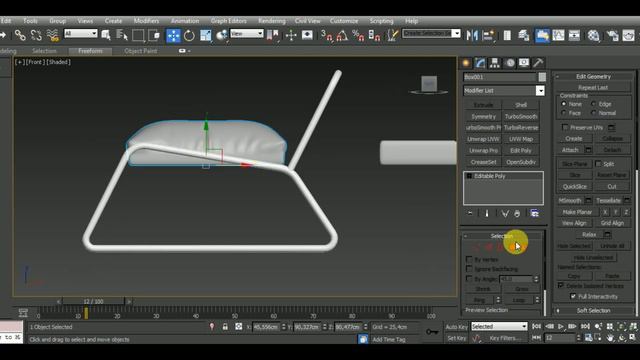Open the Tools menu
The height and width of the screenshot is (360, 640).
pyautogui.click(x=30, y=21)
